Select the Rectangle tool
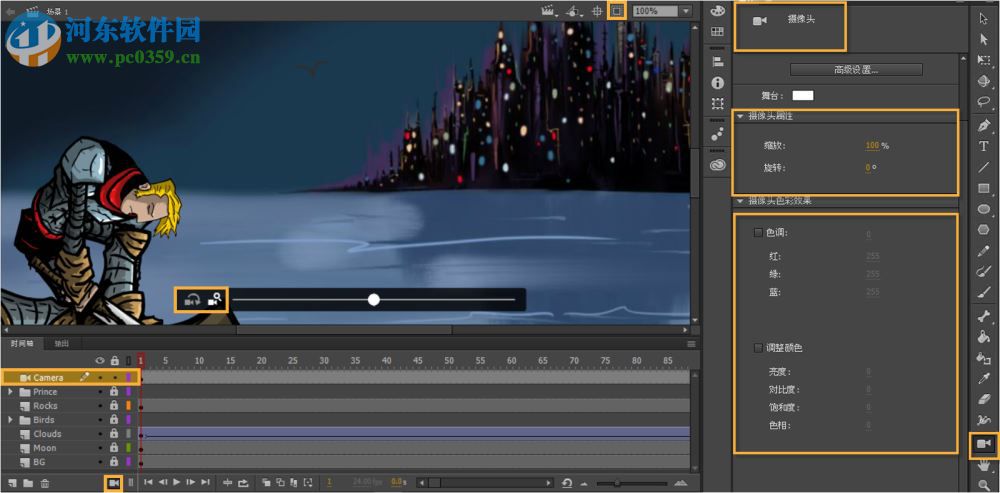The height and width of the screenshot is (493, 1000). (983, 188)
